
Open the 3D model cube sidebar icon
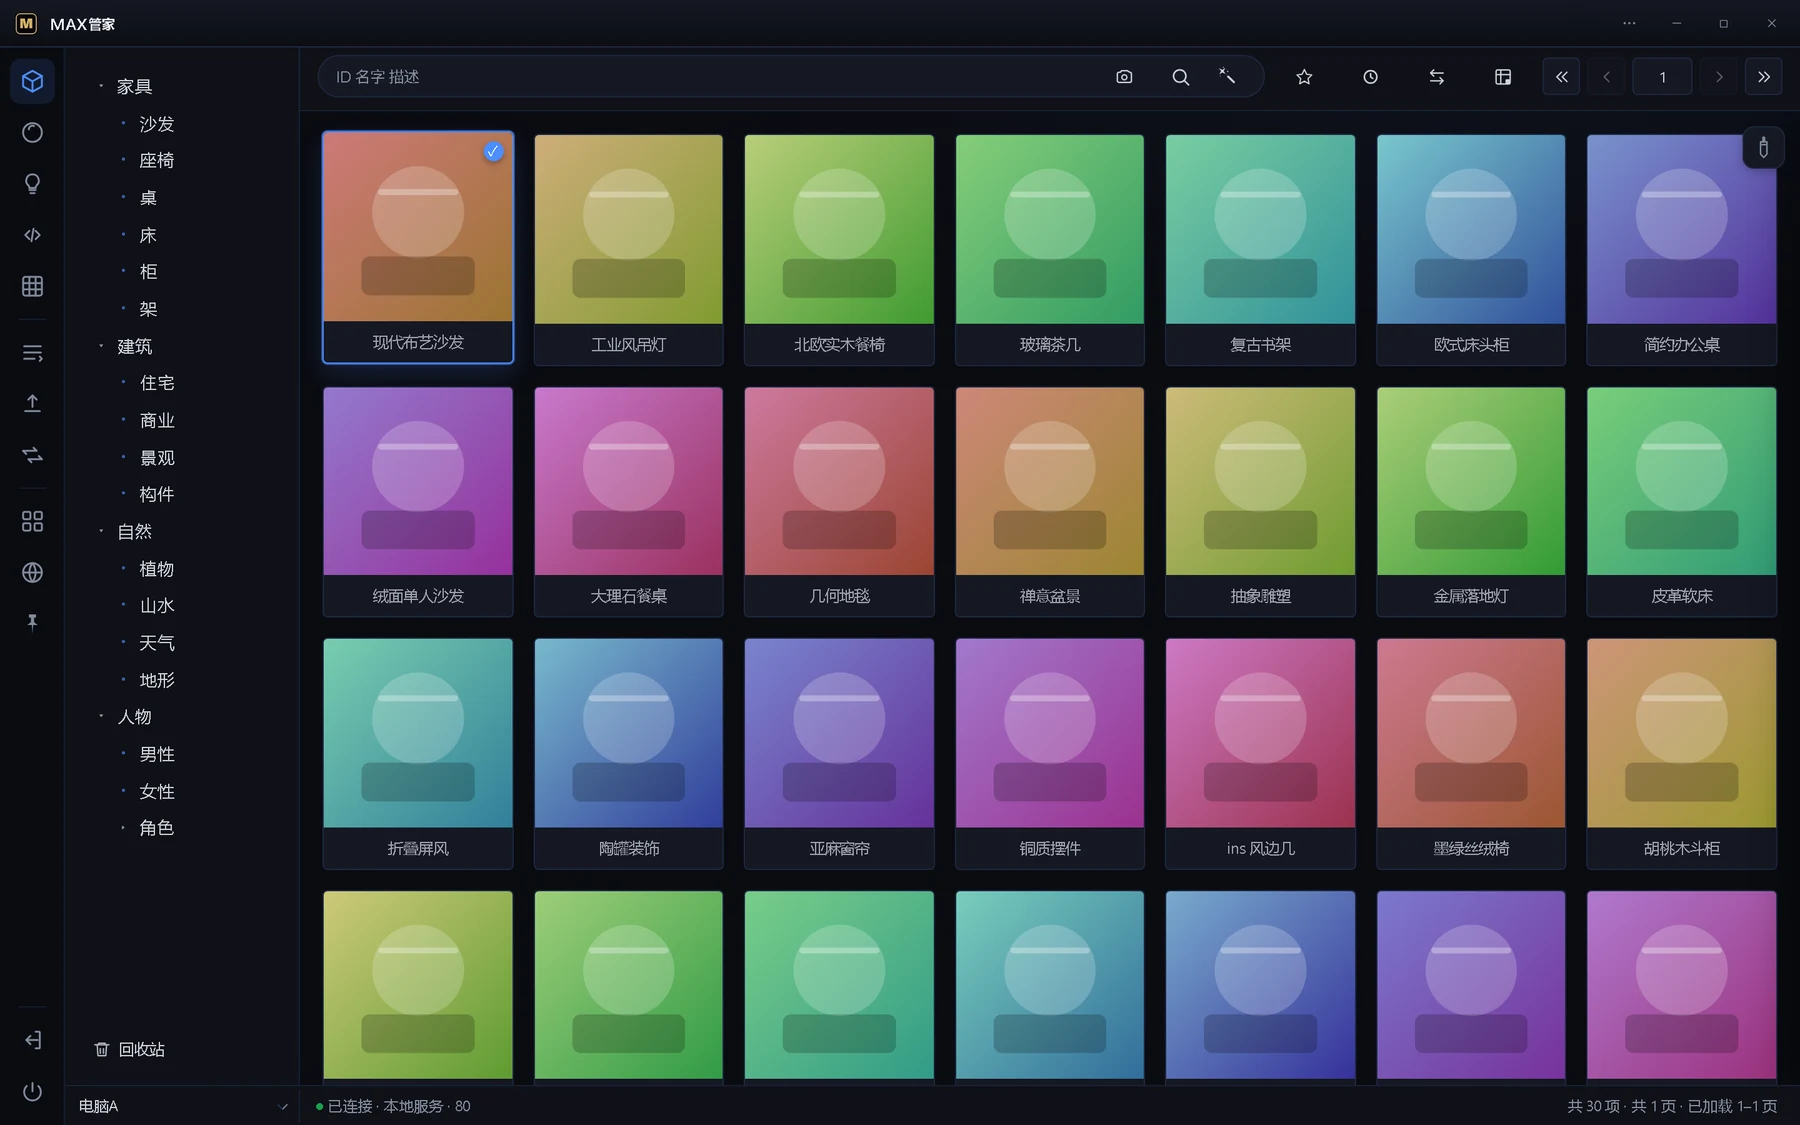[x=32, y=81]
